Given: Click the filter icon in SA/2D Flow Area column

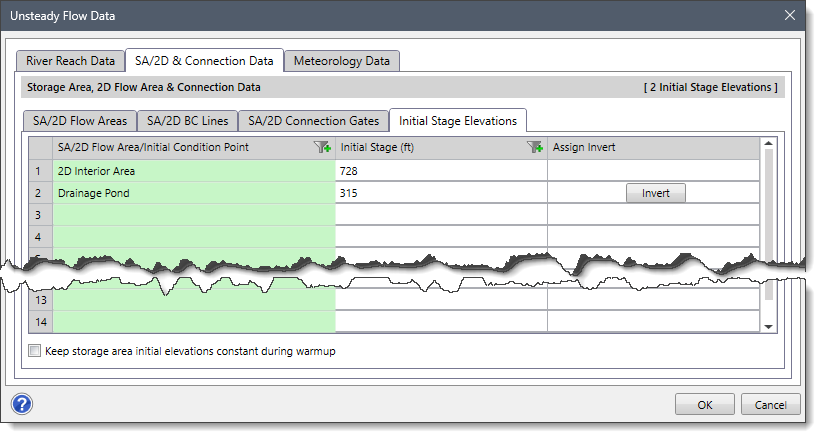Looking at the screenshot, I should pyautogui.click(x=322, y=148).
